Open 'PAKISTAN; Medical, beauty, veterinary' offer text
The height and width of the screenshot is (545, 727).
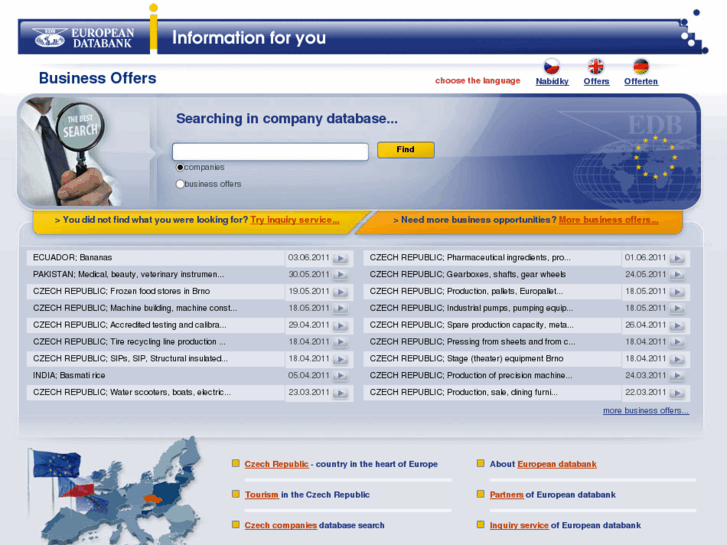(x=128, y=275)
